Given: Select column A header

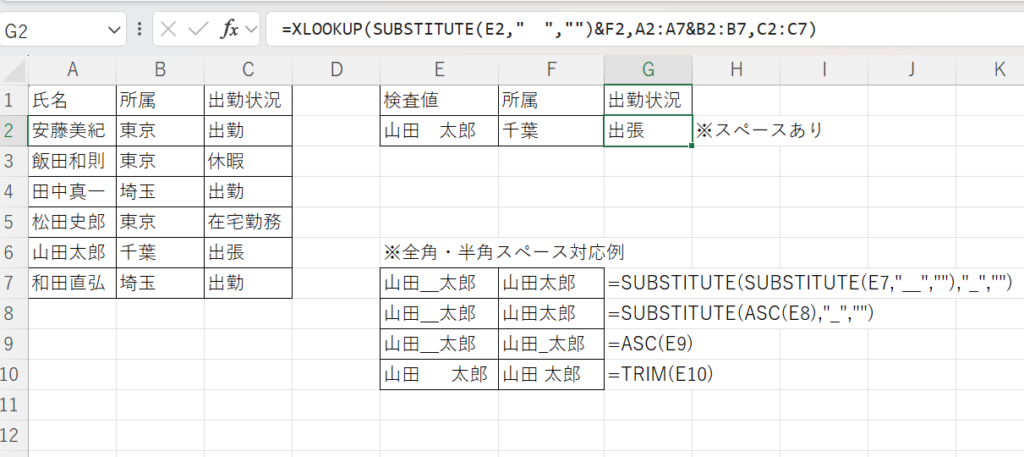Looking at the screenshot, I should 72,70.
